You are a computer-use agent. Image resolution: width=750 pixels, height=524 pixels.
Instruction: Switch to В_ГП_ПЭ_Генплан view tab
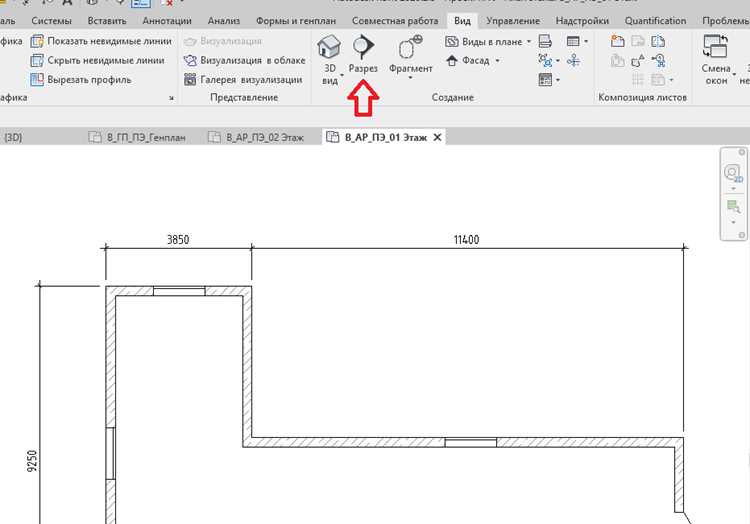click(x=138, y=138)
